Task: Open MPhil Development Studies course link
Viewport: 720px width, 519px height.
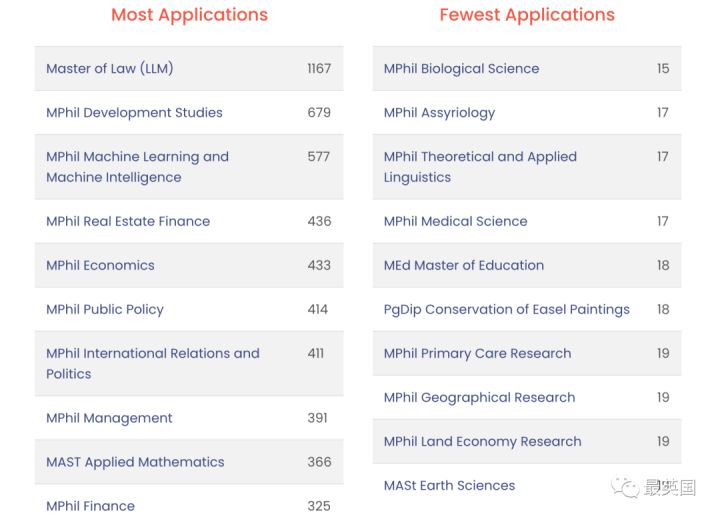Action: pos(134,113)
